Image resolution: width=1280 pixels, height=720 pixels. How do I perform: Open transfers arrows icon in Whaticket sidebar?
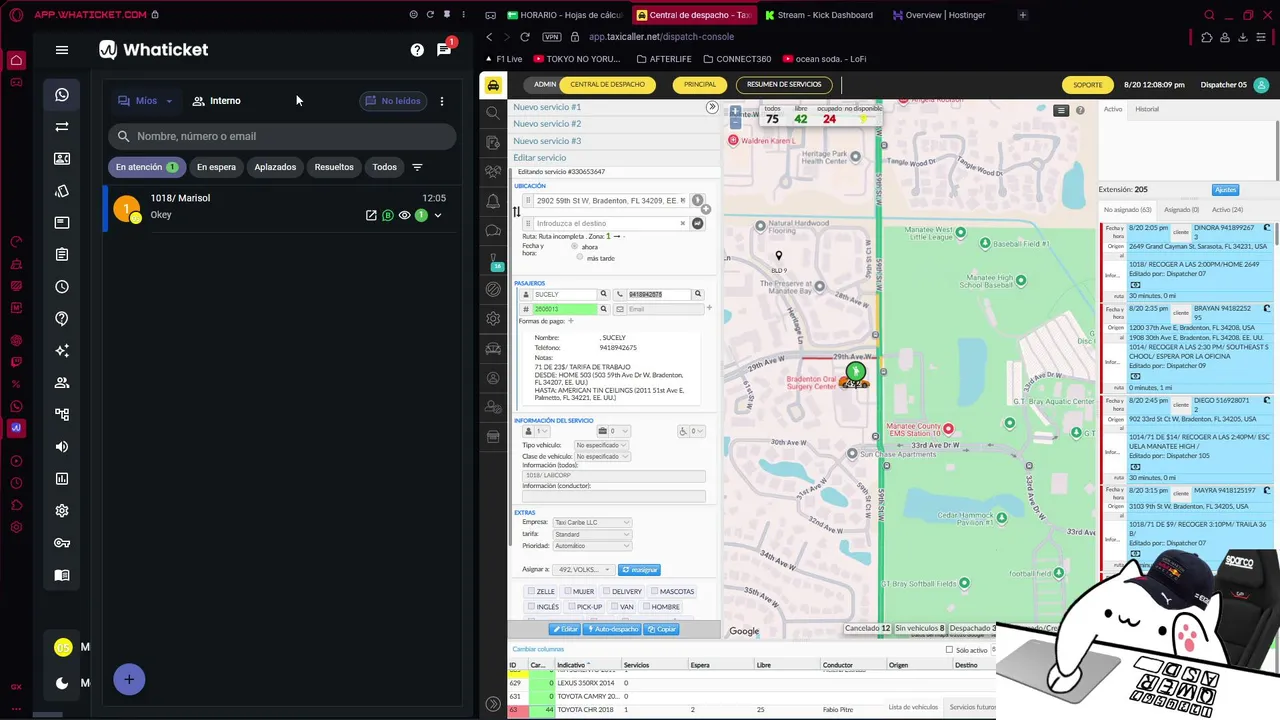click(x=62, y=127)
